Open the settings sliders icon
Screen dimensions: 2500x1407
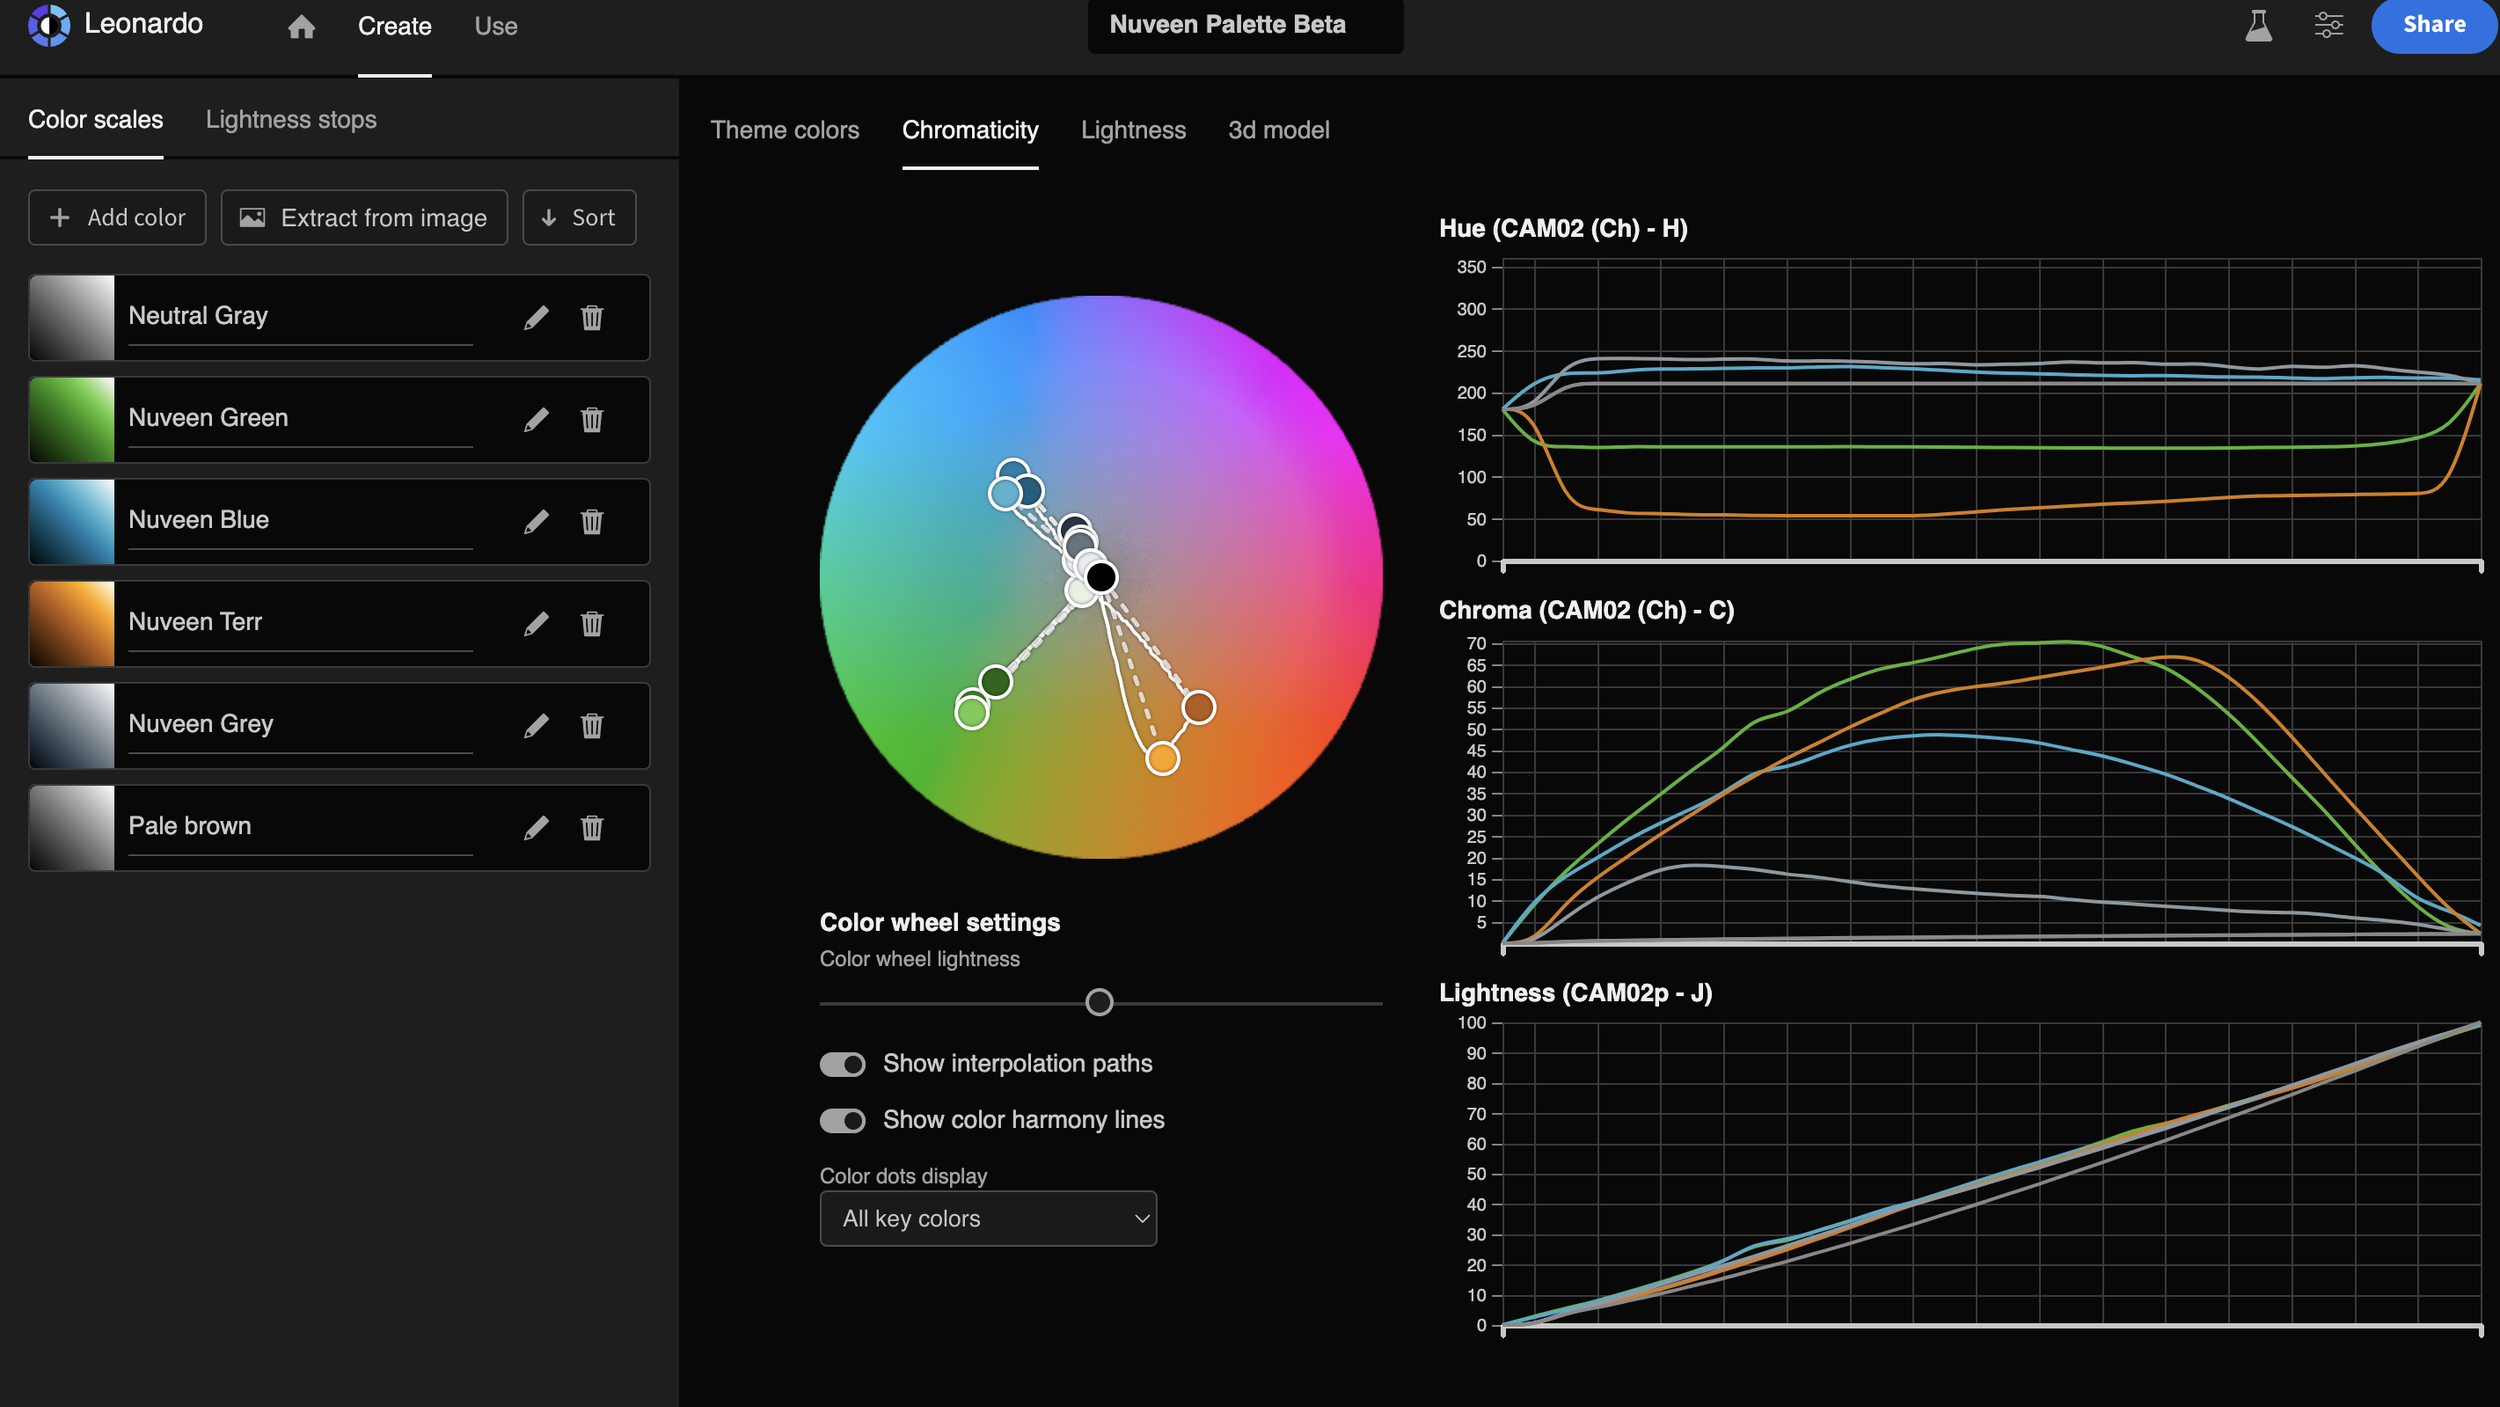point(2328,25)
